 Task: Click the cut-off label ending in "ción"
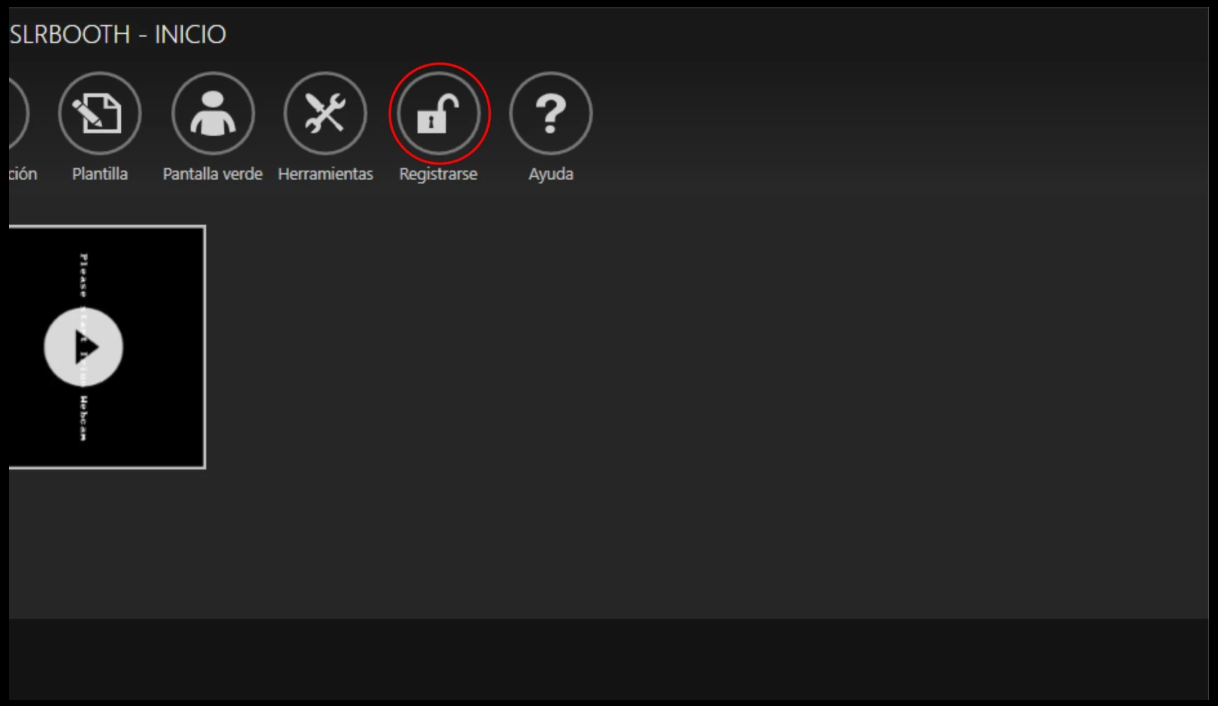pyautogui.click(x=23, y=174)
